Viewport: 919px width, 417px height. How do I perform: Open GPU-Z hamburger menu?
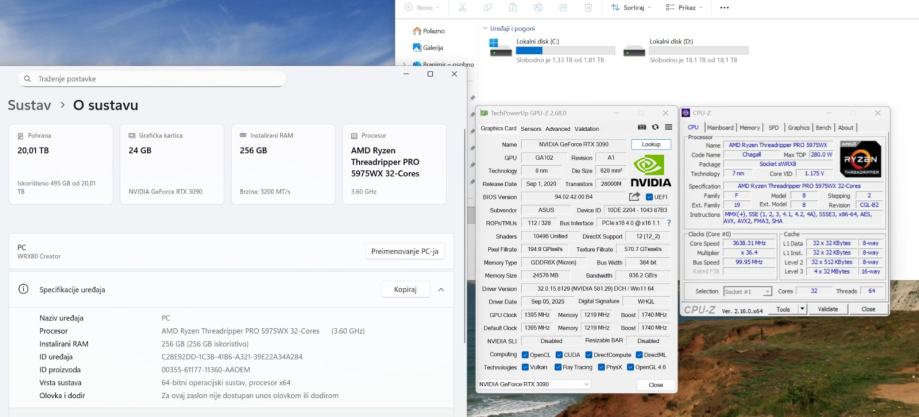point(667,128)
